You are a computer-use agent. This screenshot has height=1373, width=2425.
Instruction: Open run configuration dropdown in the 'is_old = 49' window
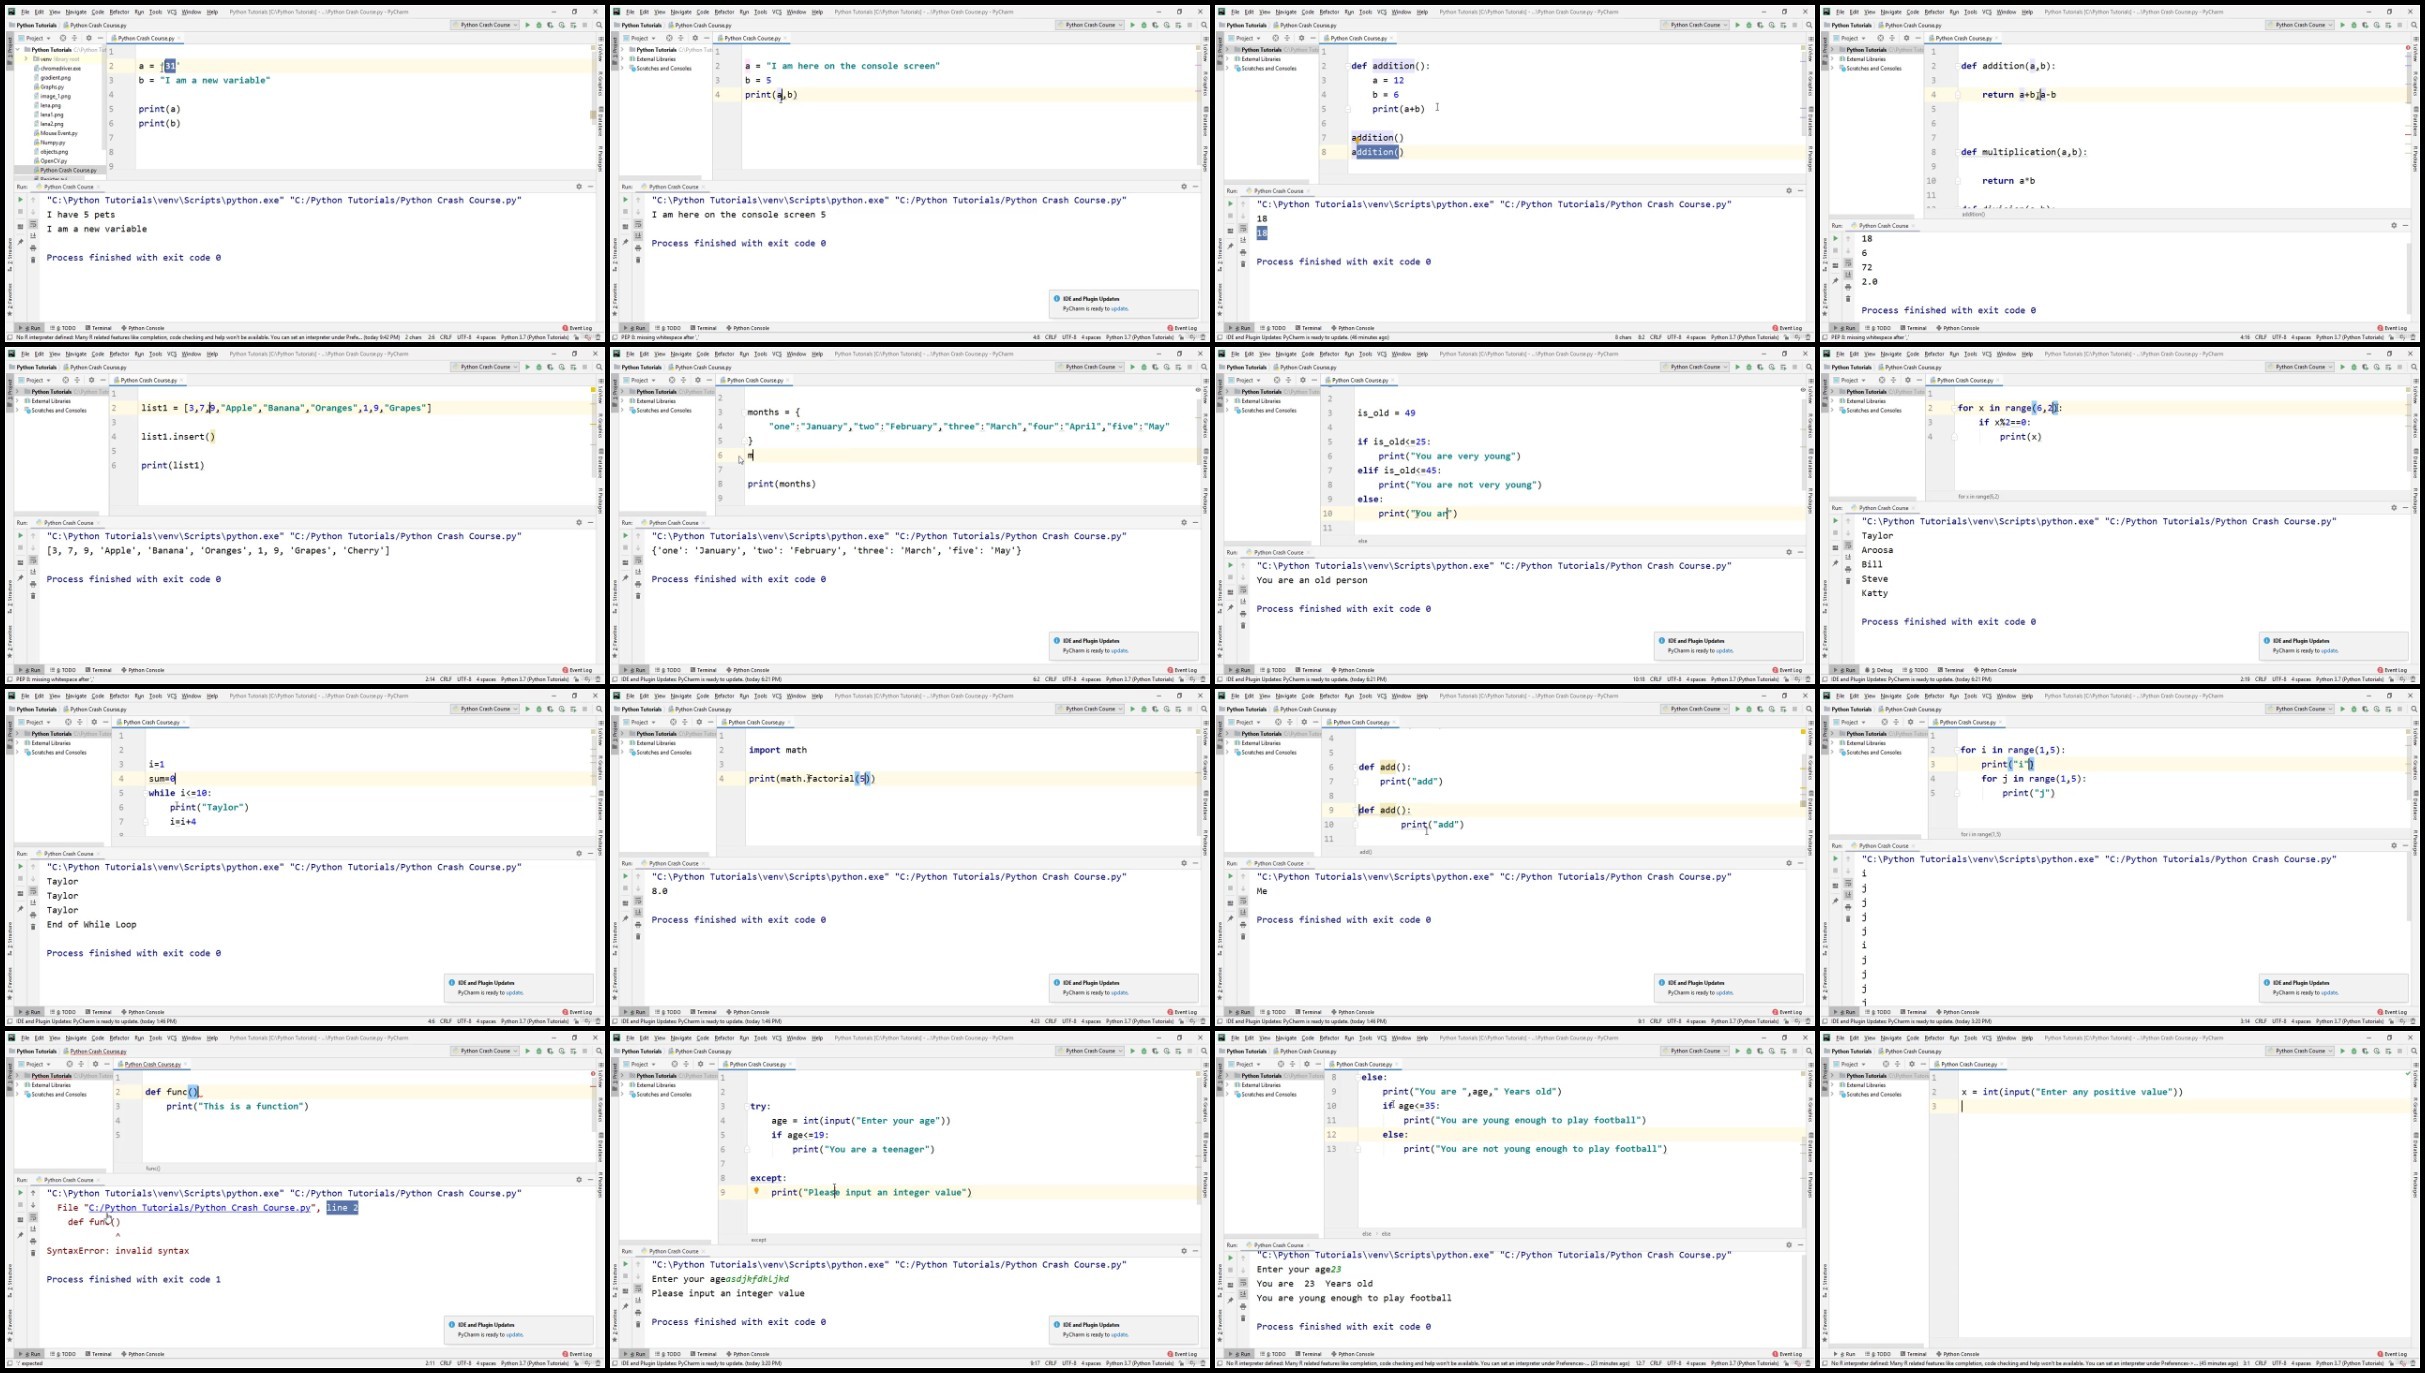1695,367
